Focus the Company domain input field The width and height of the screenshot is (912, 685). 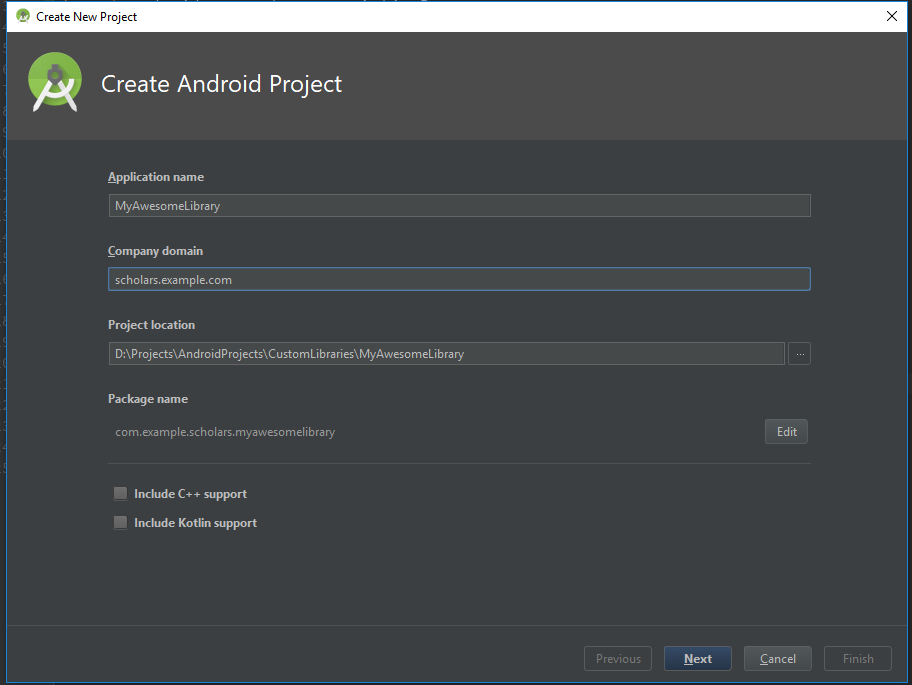coord(459,279)
